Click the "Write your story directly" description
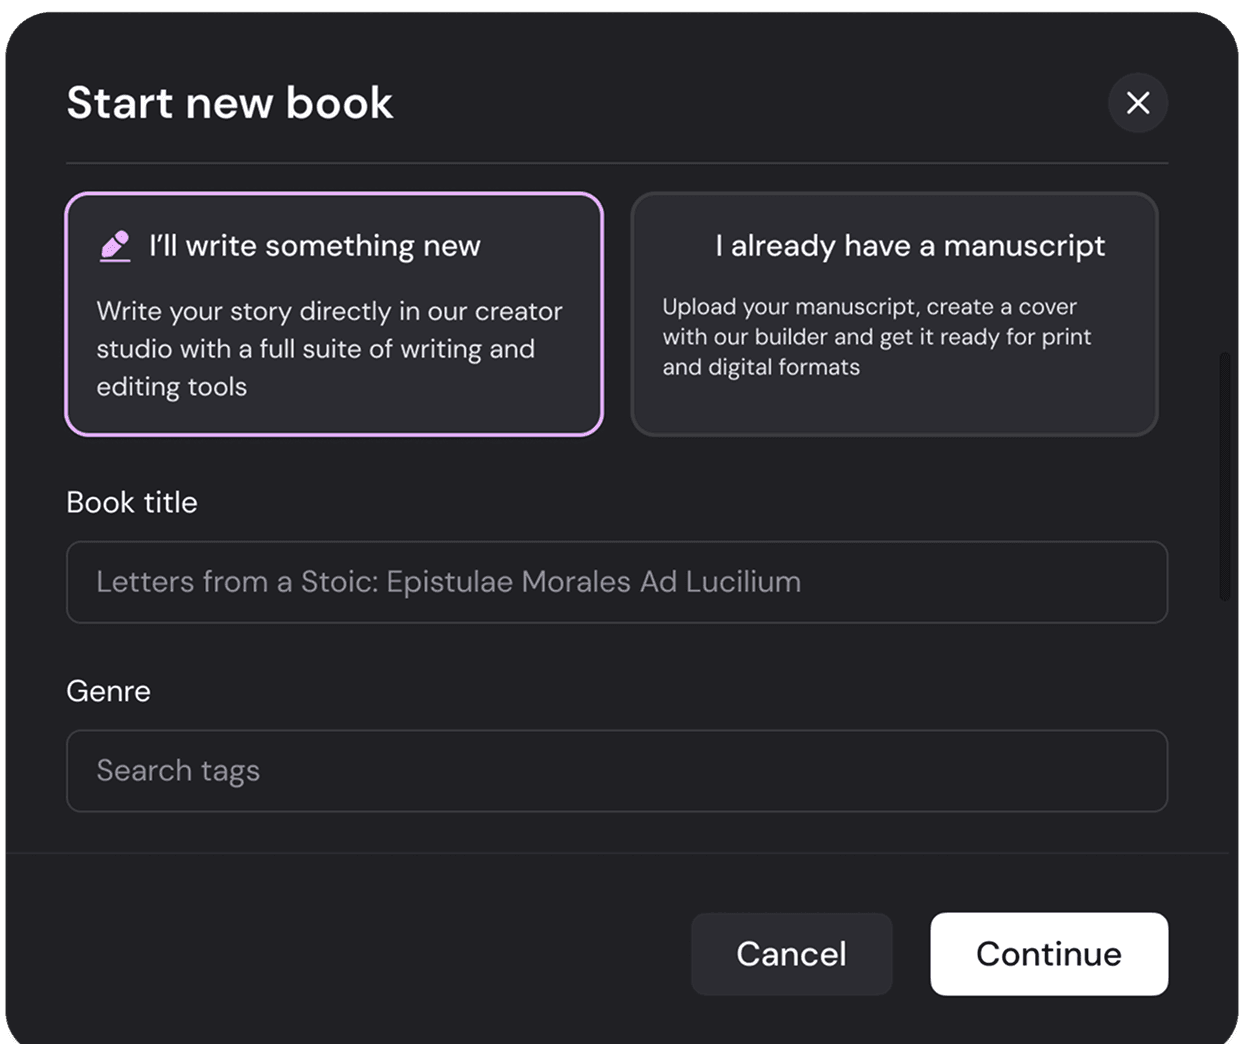Image resolution: width=1244 pixels, height=1044 pixels. click(329, 349)
